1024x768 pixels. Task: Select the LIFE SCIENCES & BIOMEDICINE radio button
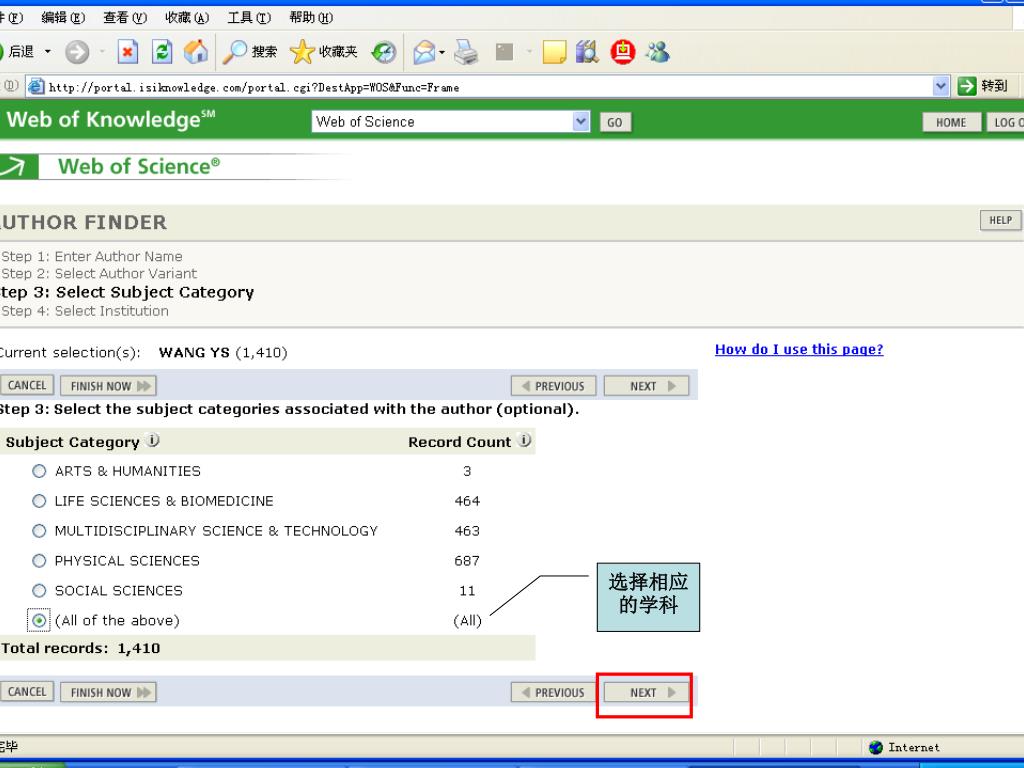[39, 501]
